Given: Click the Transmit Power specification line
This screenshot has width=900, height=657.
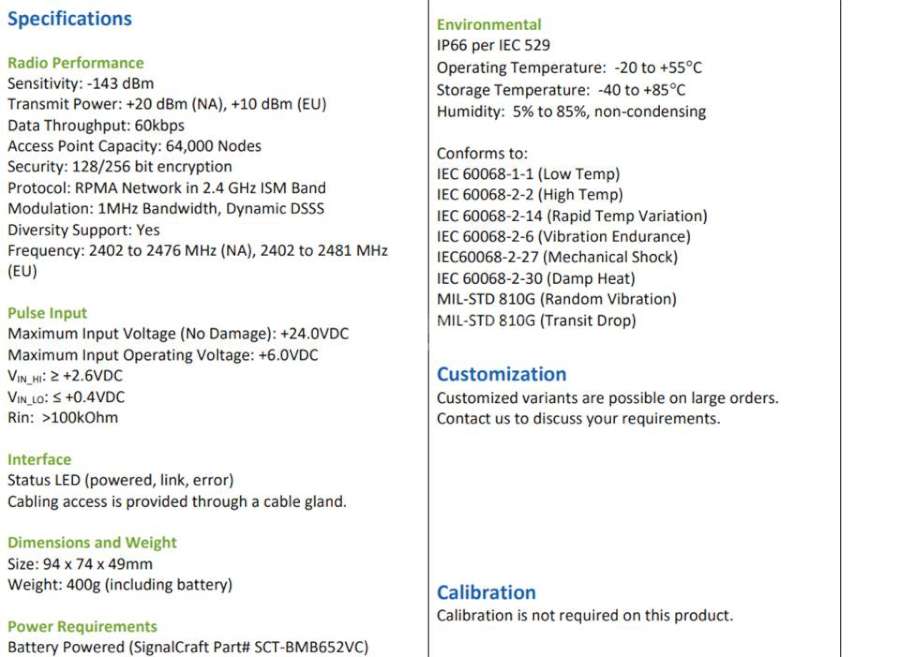Looking at the screenshot, I should pyautogui.click(x=167, y=104).
